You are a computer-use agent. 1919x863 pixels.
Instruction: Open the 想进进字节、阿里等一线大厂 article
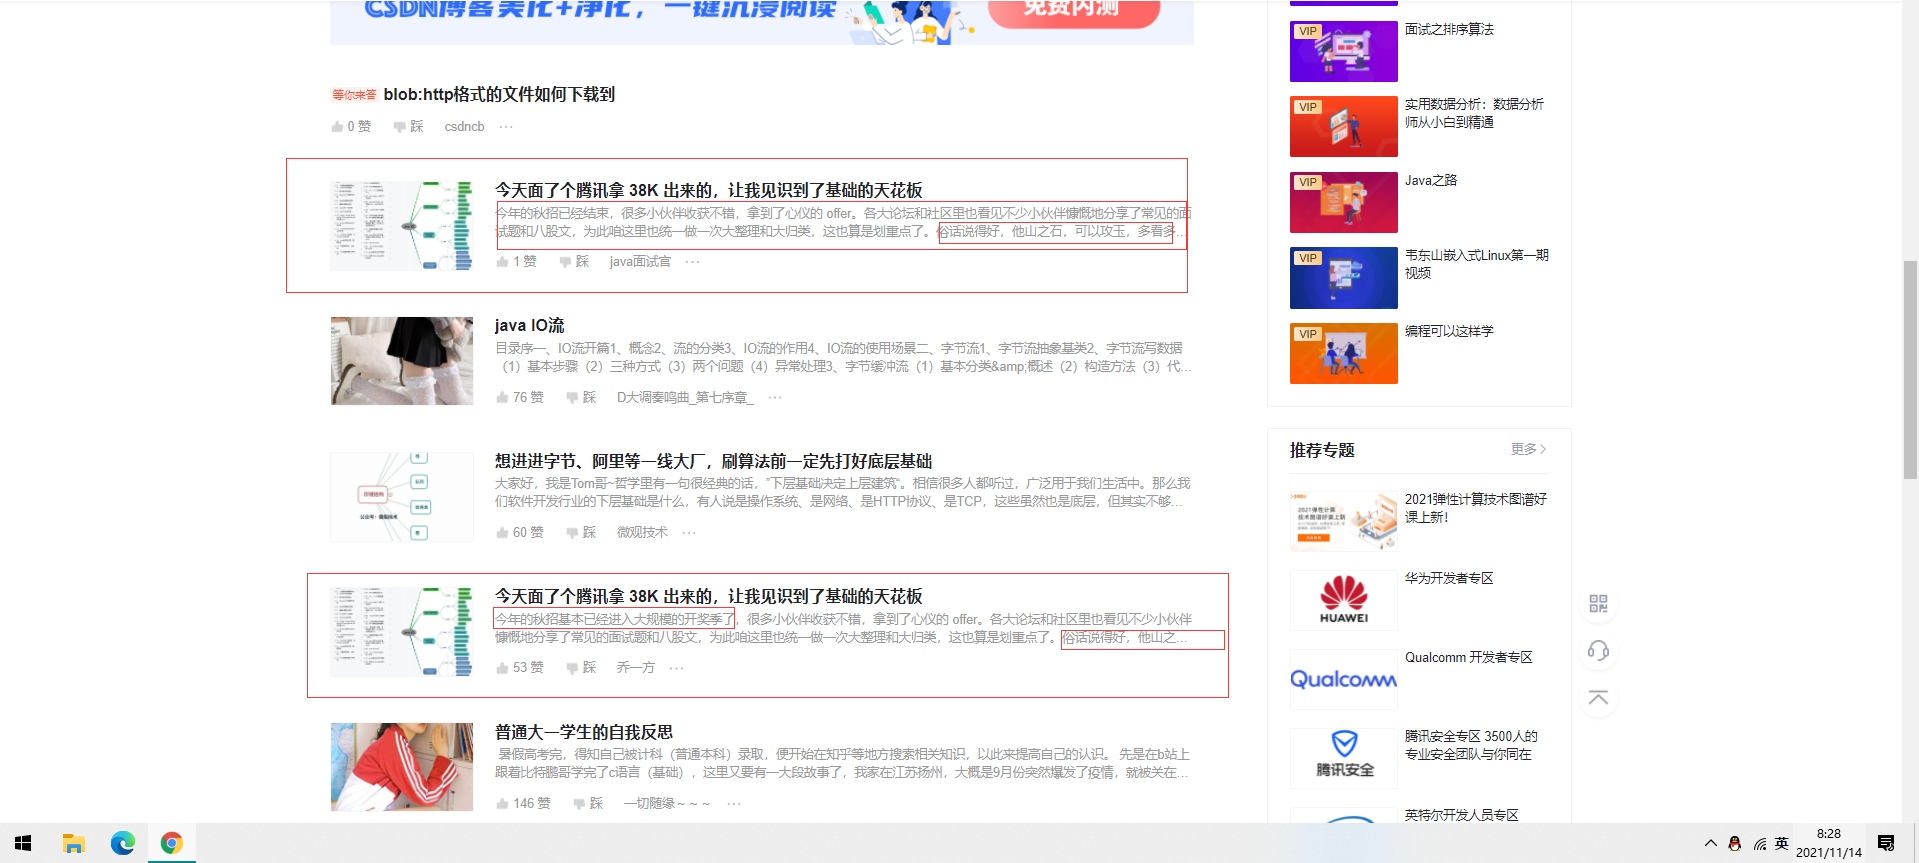[713, 461]
